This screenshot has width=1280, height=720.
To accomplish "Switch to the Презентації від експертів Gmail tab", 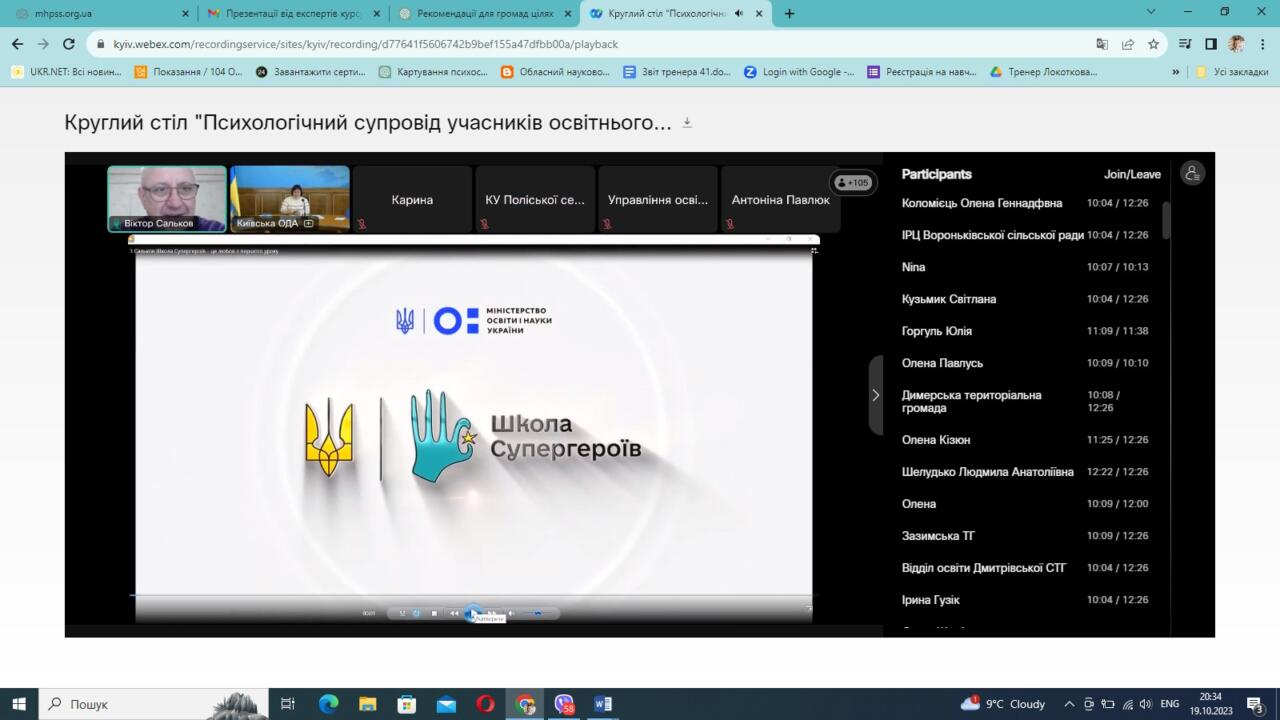I will point(293,14).
